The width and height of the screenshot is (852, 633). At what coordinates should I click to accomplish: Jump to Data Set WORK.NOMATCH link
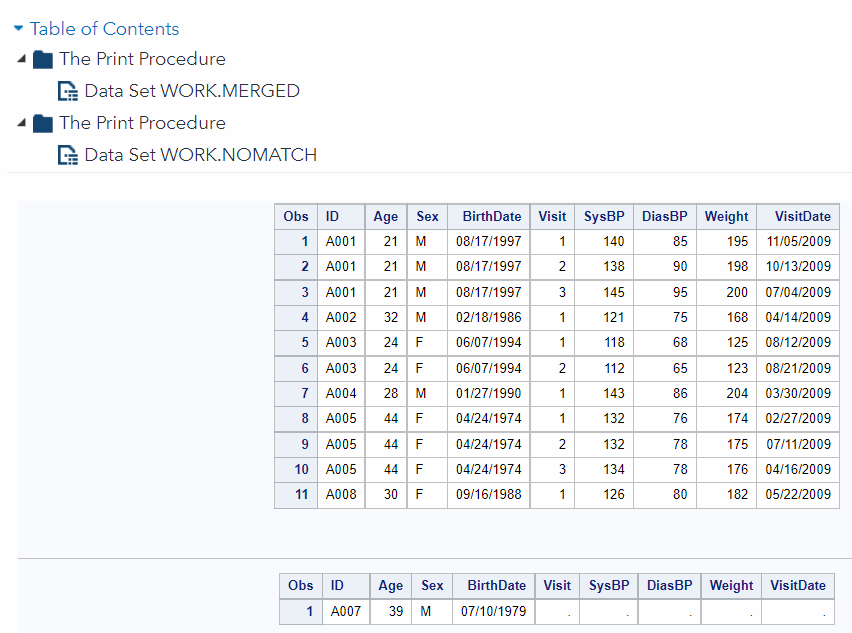point(200,155)
